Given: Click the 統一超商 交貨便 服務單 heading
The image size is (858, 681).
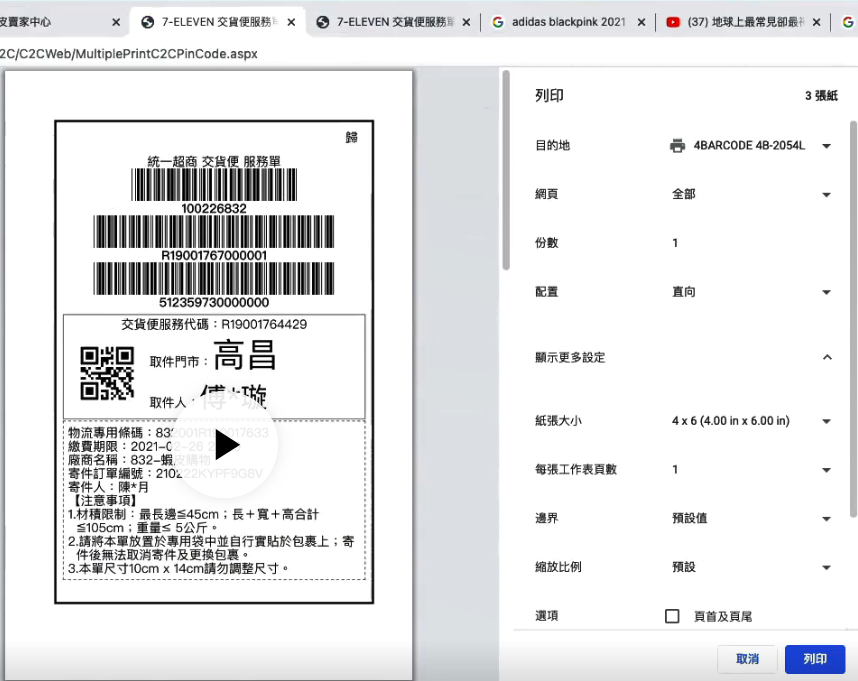Looking at the screenshot, I should pyautogui.click(x=214, y=161).
